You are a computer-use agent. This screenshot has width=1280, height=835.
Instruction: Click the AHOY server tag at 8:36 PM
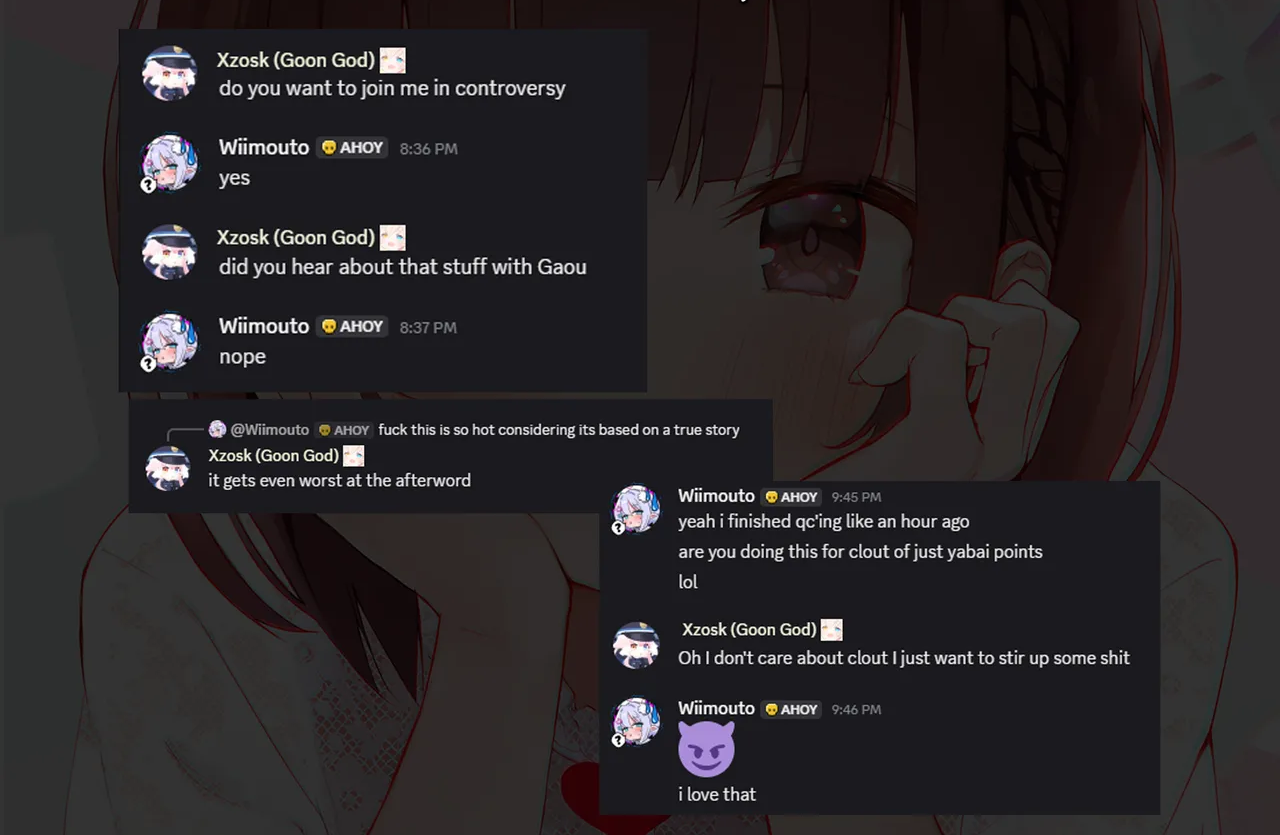coord(352,148)
